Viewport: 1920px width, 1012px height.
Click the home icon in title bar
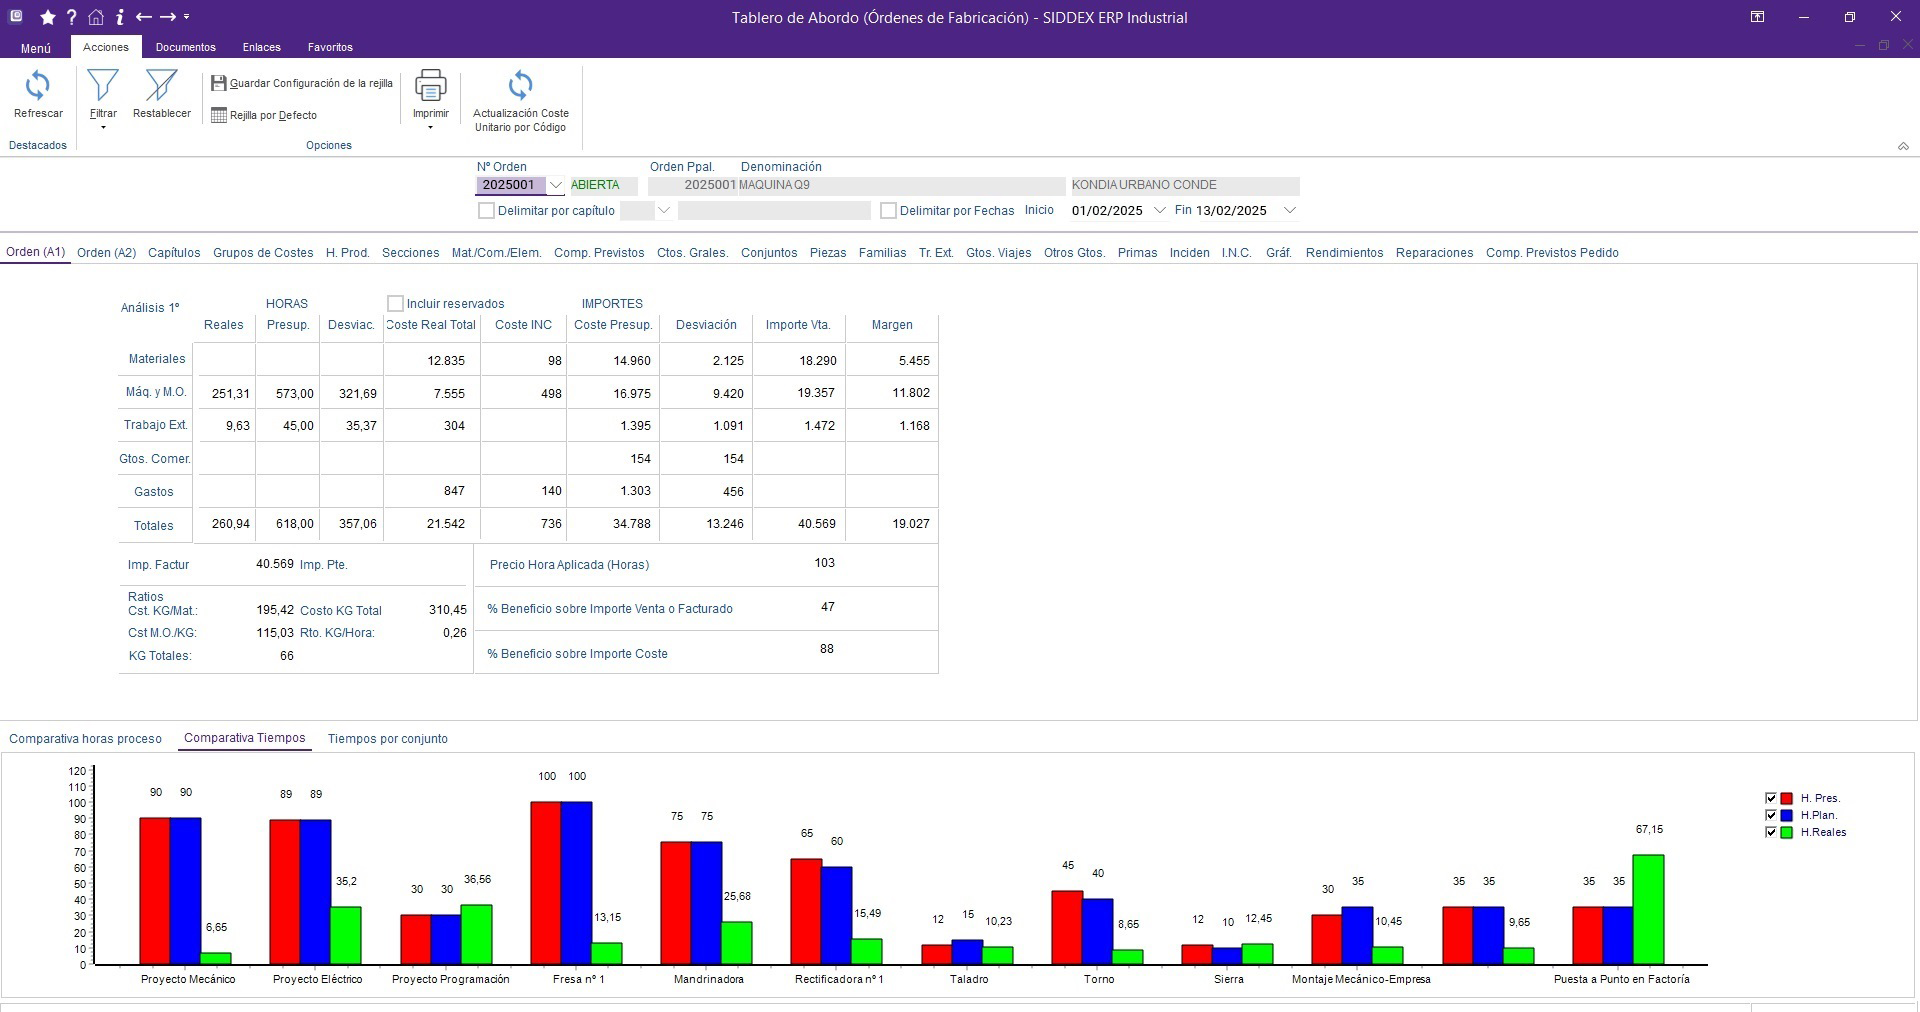click(95, 17)
